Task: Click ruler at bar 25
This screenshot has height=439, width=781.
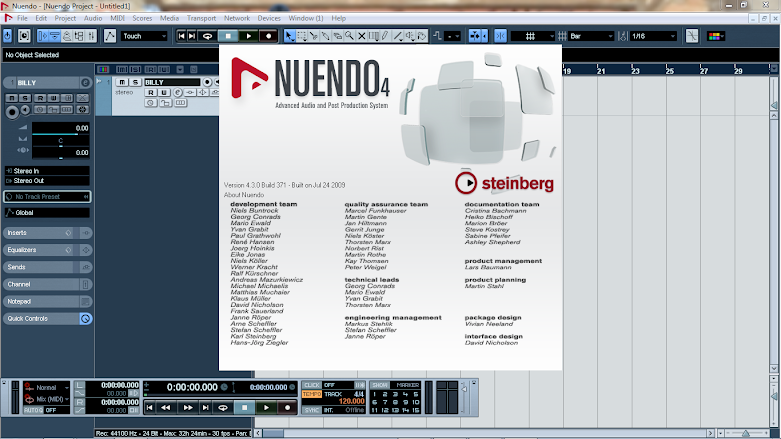Action: [x=669, y=71]
